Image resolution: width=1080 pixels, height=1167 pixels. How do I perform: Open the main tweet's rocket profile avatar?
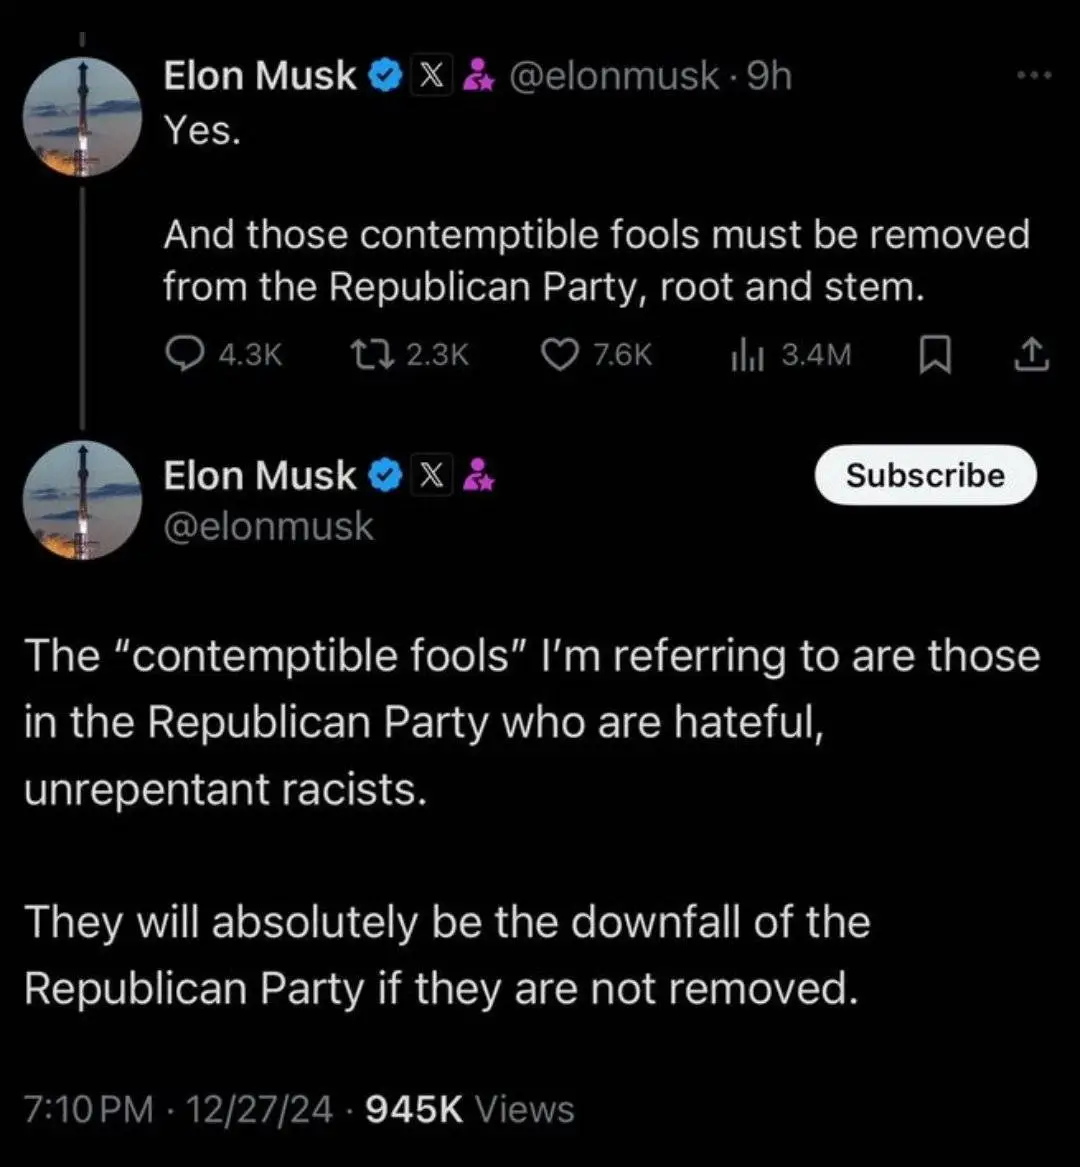coord(82,500)
